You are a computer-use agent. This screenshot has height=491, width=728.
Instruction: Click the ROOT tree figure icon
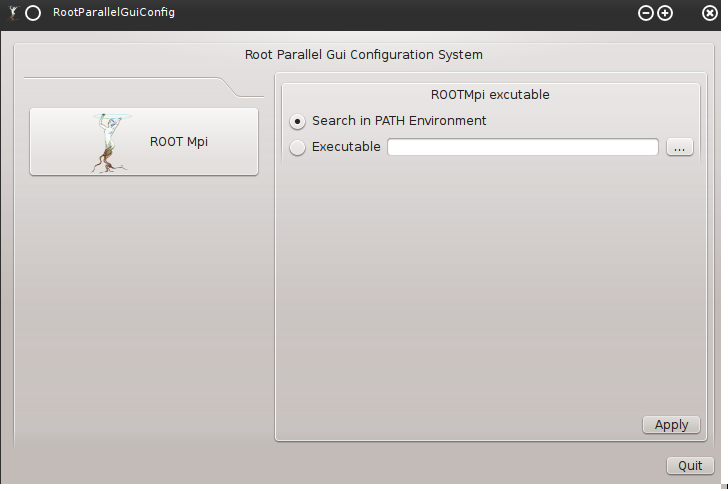coord(108,142)
